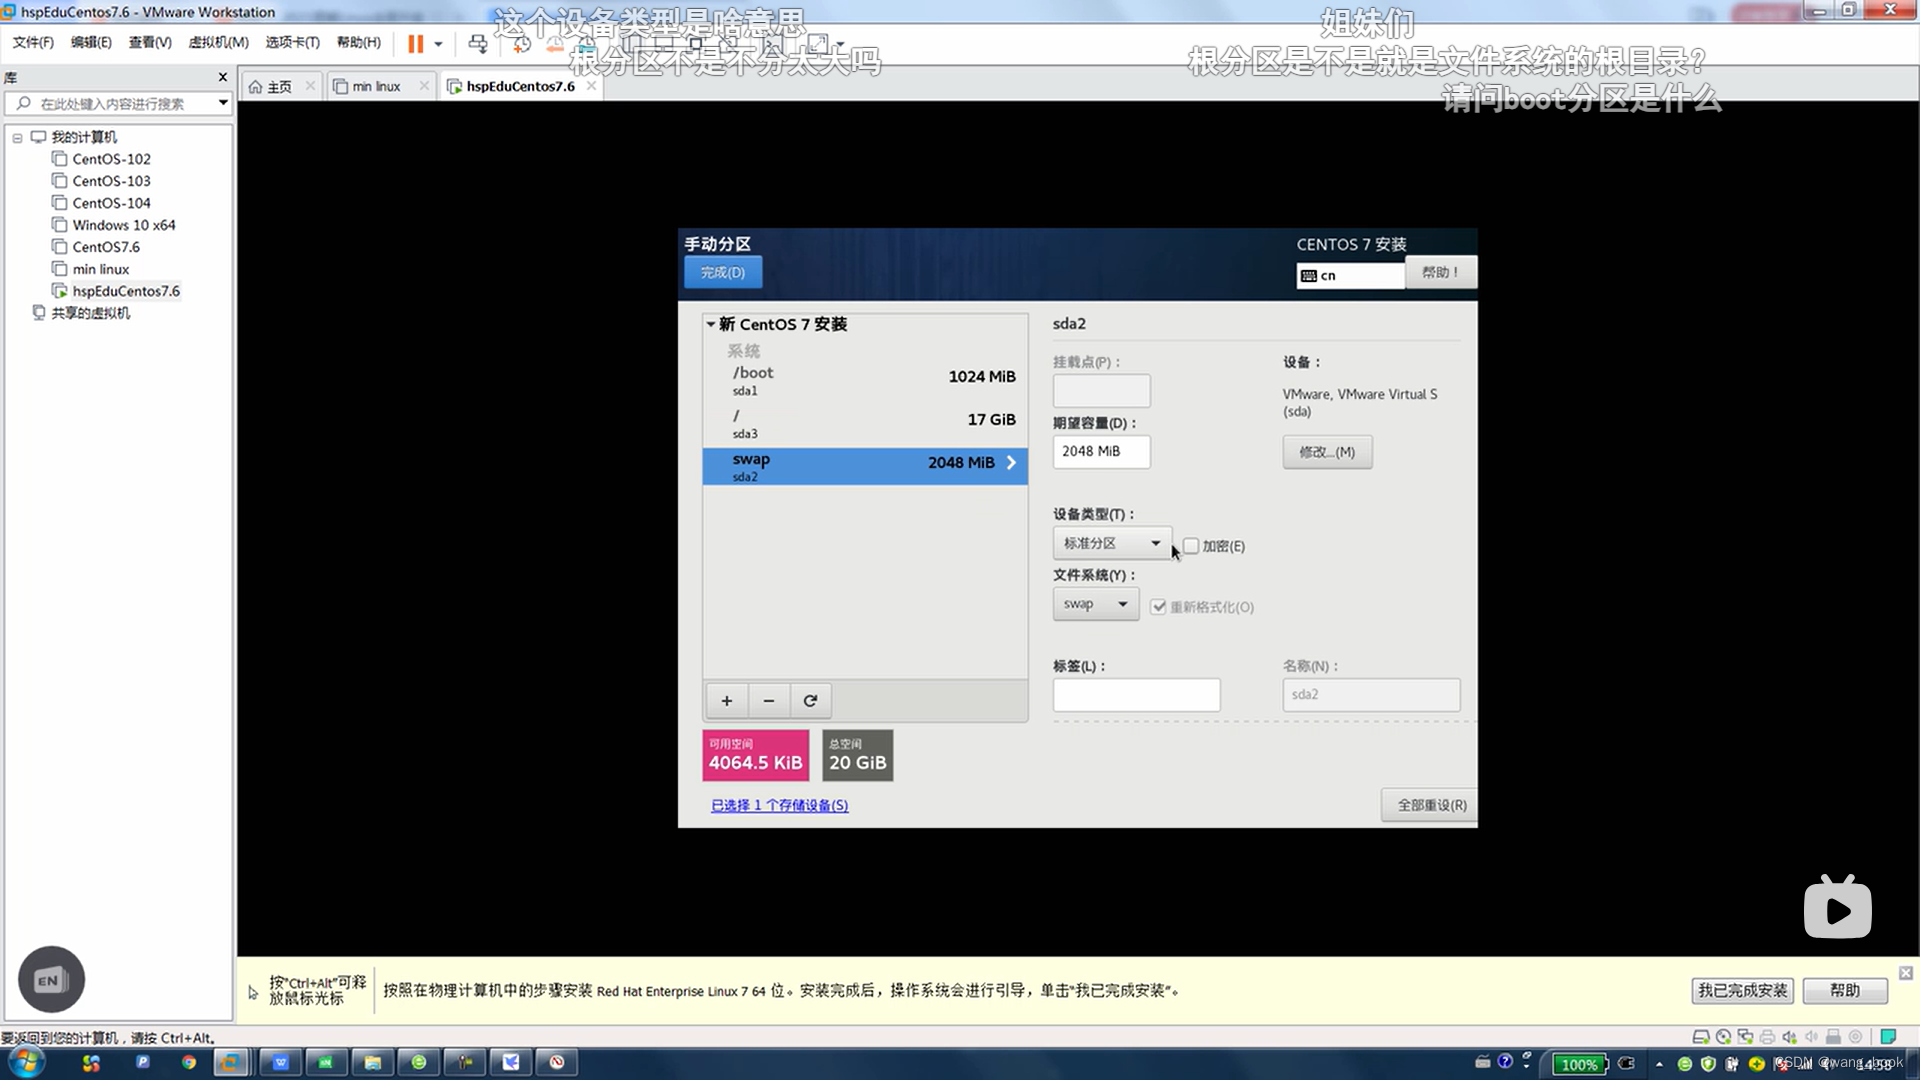Toggle the 重新格式化(O) checkbox
This screenshot has width=1920, height=1080.
(x=1158, y=607)
